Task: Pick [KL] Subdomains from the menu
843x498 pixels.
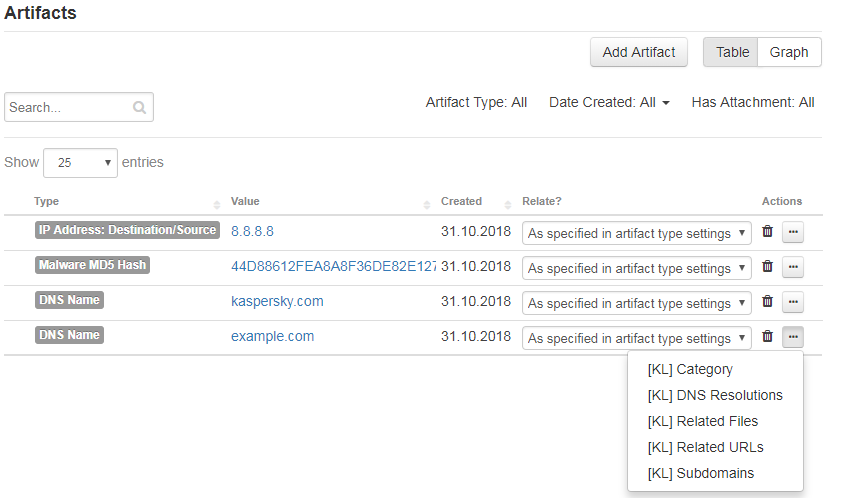Action: click(701, 473)
